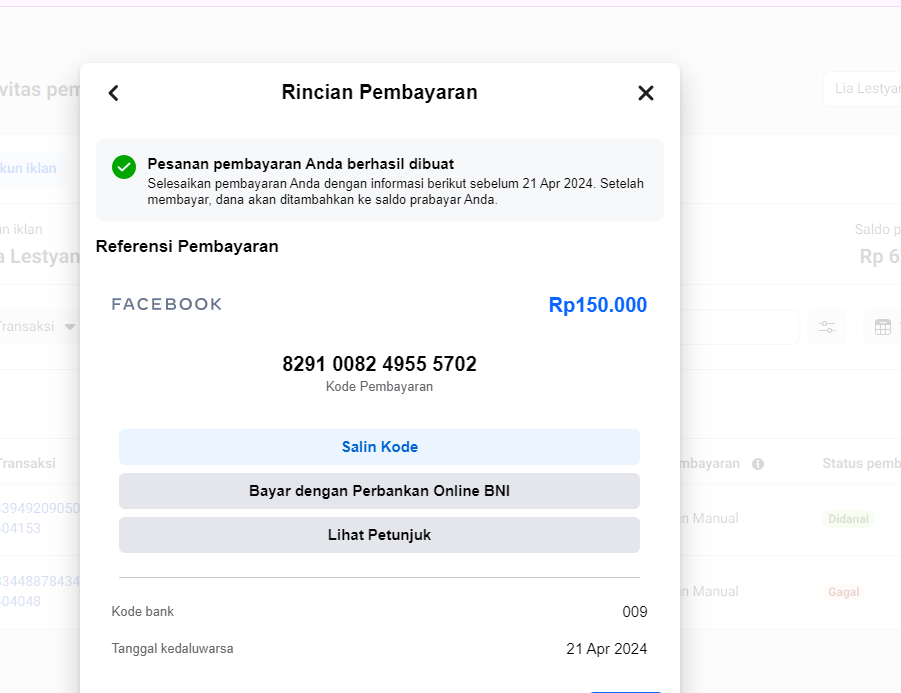901x693 pixels.
Task: Select the payment code 8291 0082 4955 5702
Action: 379,364
